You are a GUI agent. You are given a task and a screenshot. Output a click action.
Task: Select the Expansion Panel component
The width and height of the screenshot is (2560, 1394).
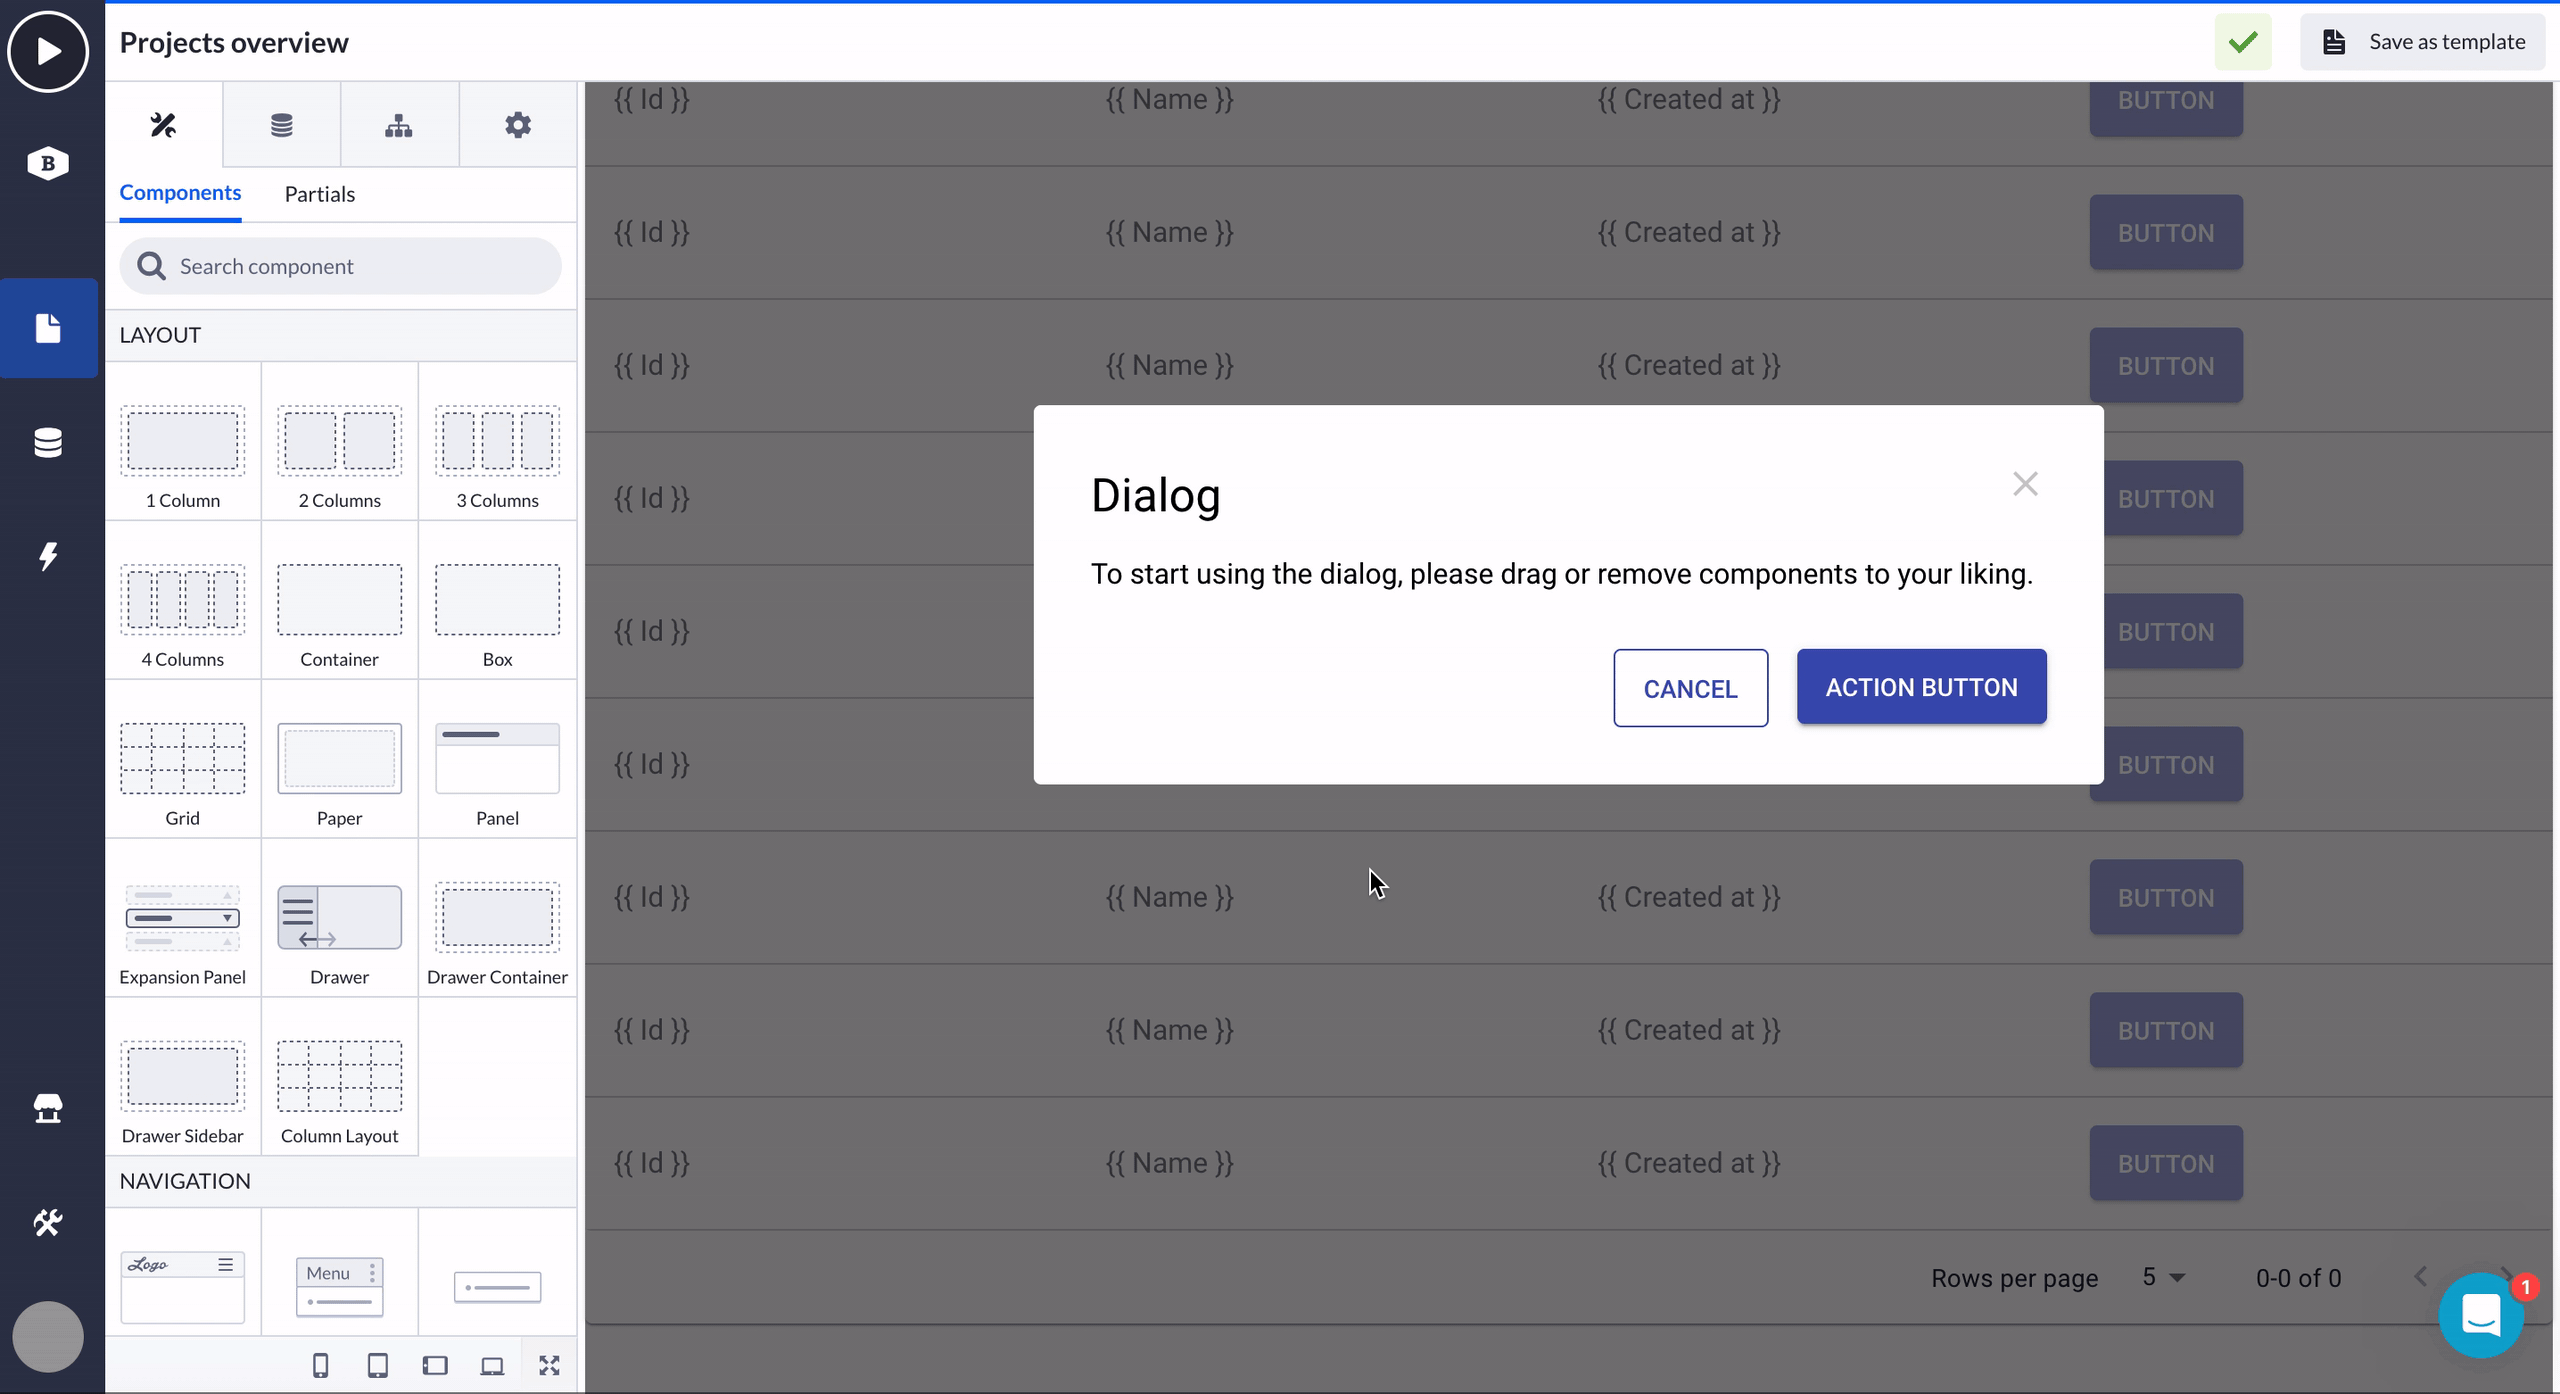(x=183, y=918)
